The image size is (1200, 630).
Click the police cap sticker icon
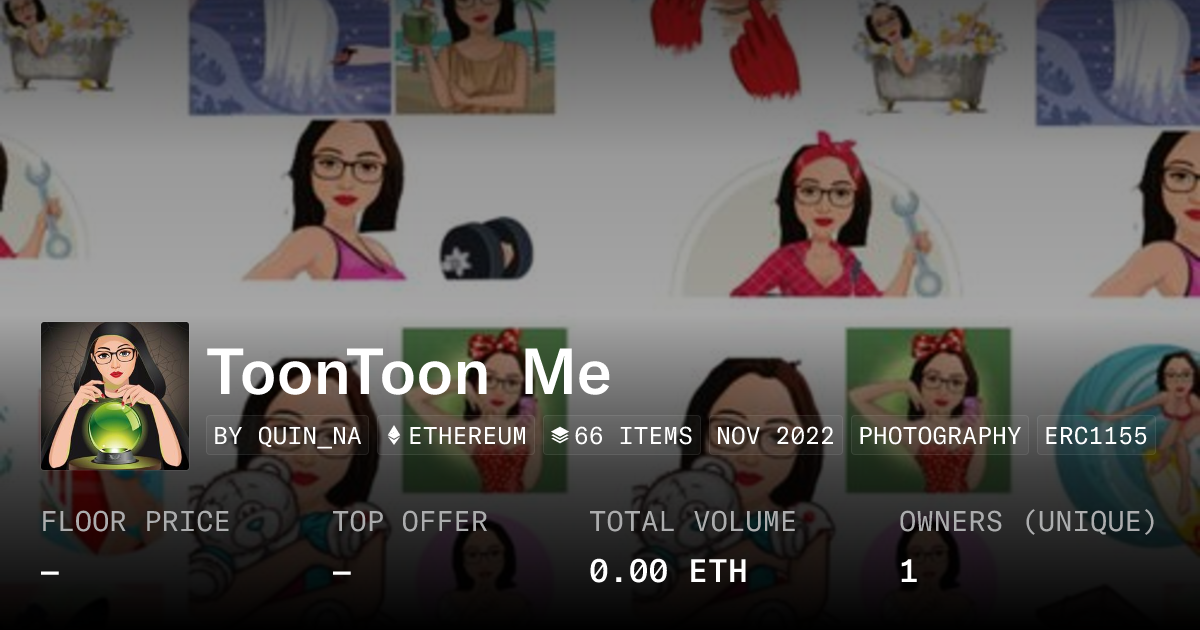coord(486,249)
